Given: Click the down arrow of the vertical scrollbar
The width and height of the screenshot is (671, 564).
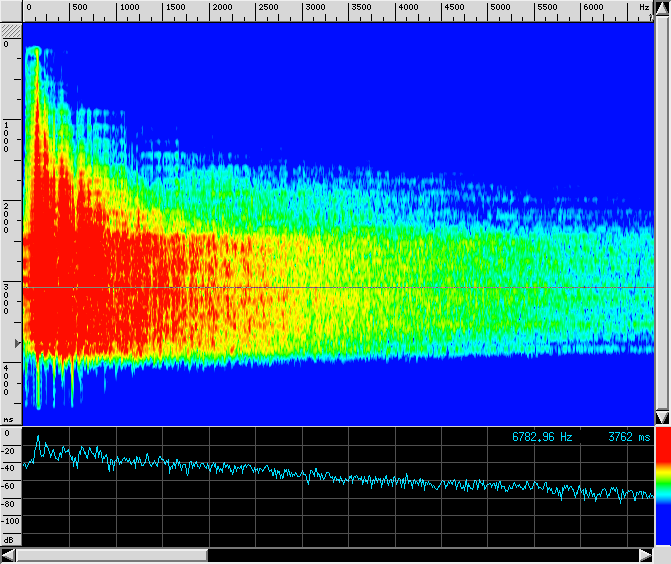Looking at the screenshot, I should [x=662, y=417].
